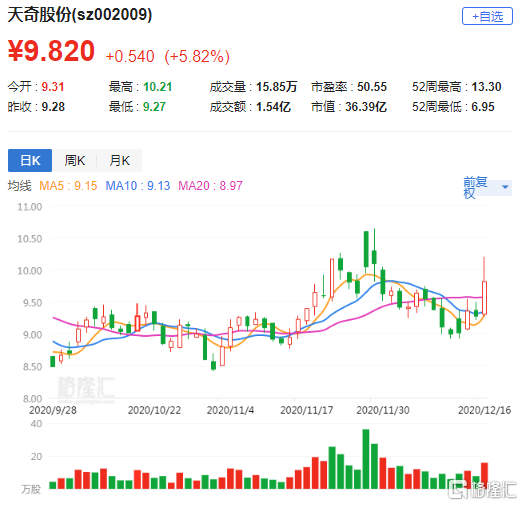
Task: Switch to the 日K daily chart tab
Action: (x=30, y=160)
